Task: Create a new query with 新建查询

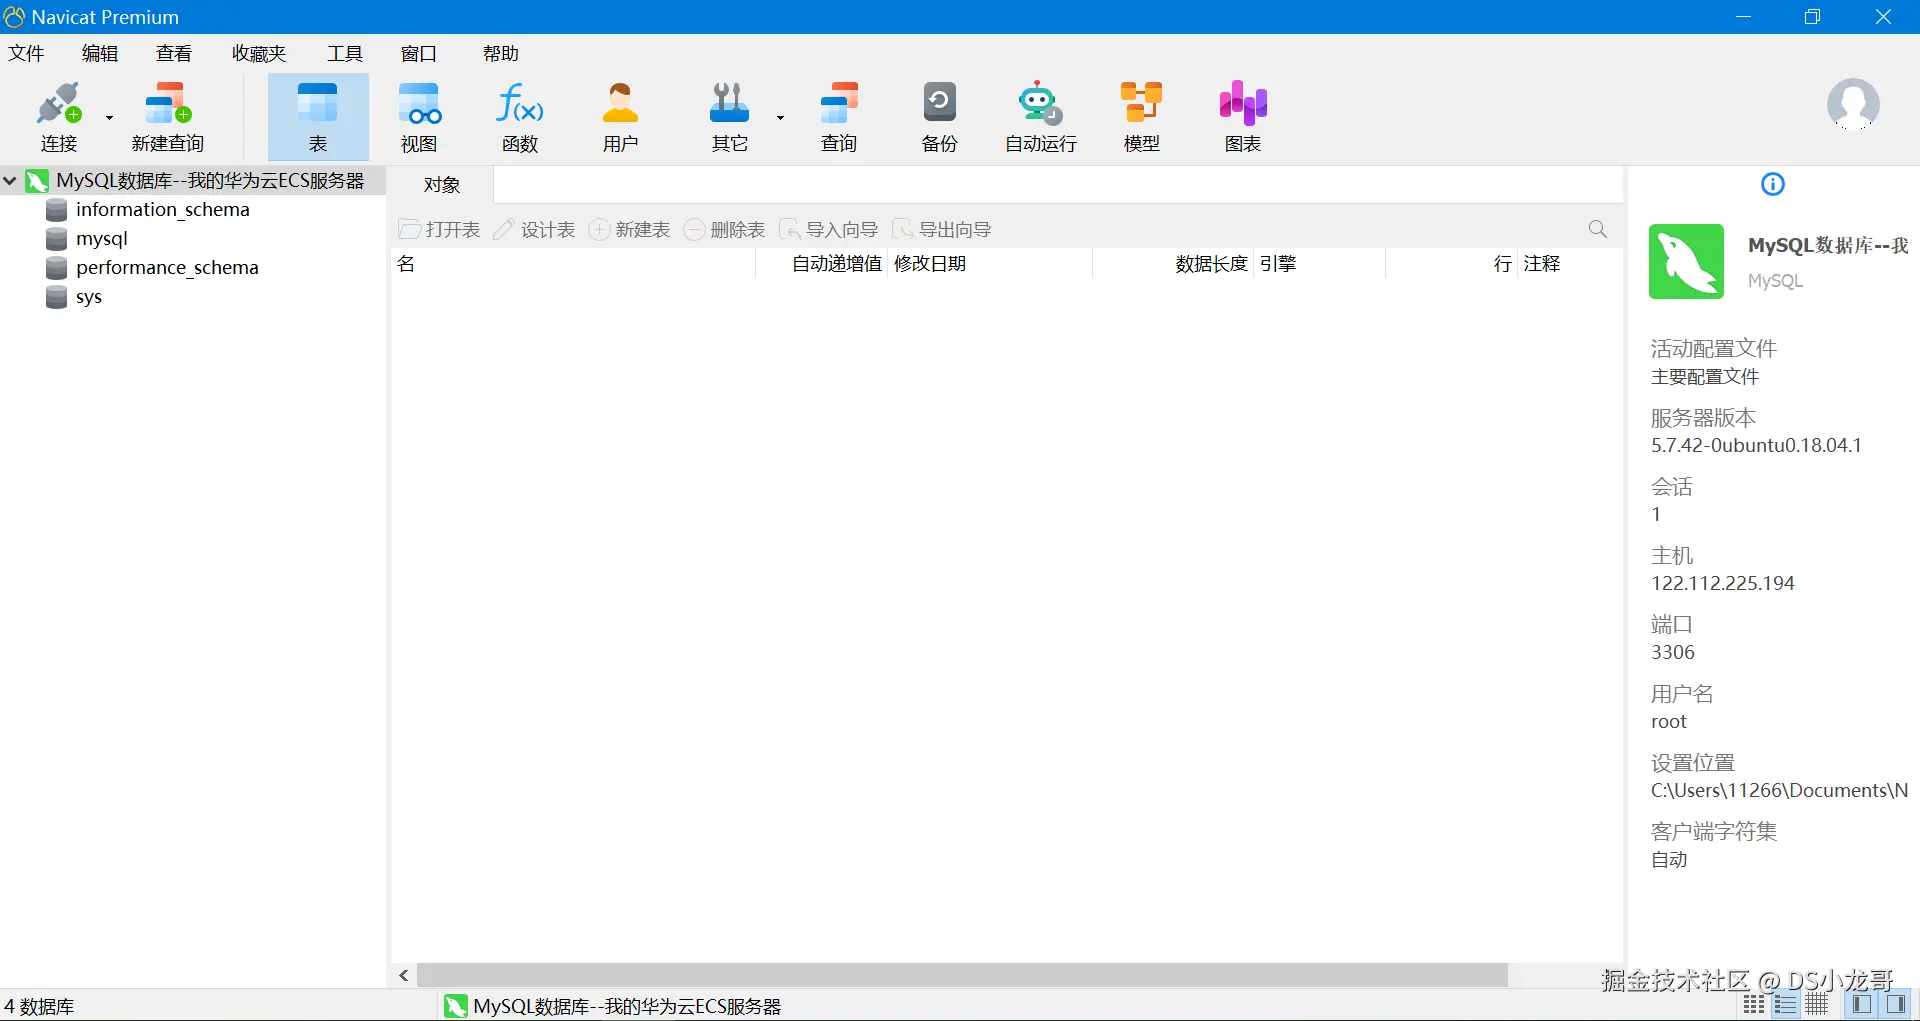Action: tap(168, 117)
